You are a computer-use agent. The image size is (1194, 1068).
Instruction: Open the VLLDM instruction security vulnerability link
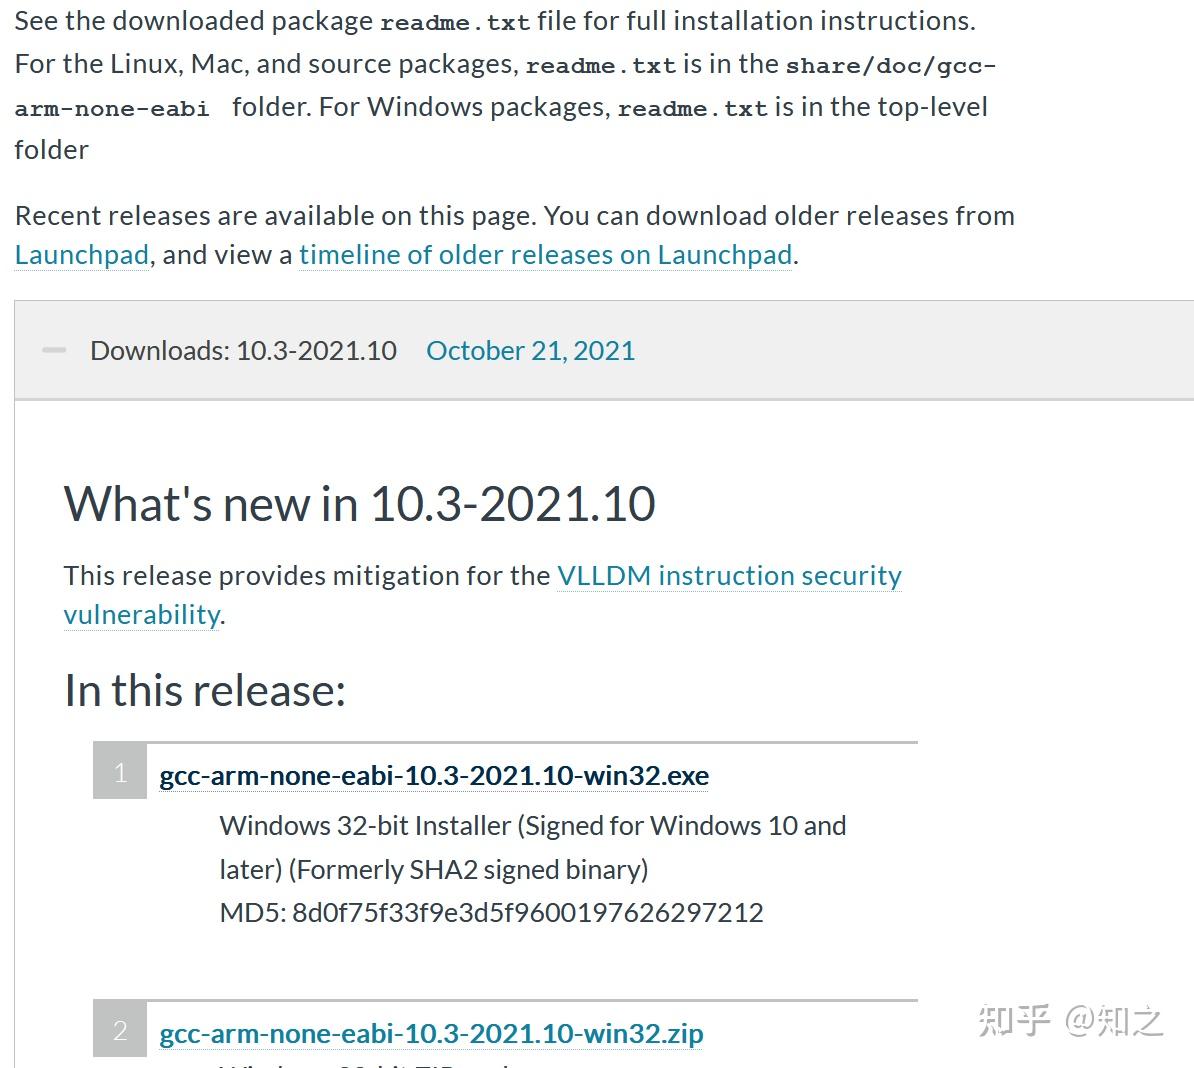[x=729, y=576]
